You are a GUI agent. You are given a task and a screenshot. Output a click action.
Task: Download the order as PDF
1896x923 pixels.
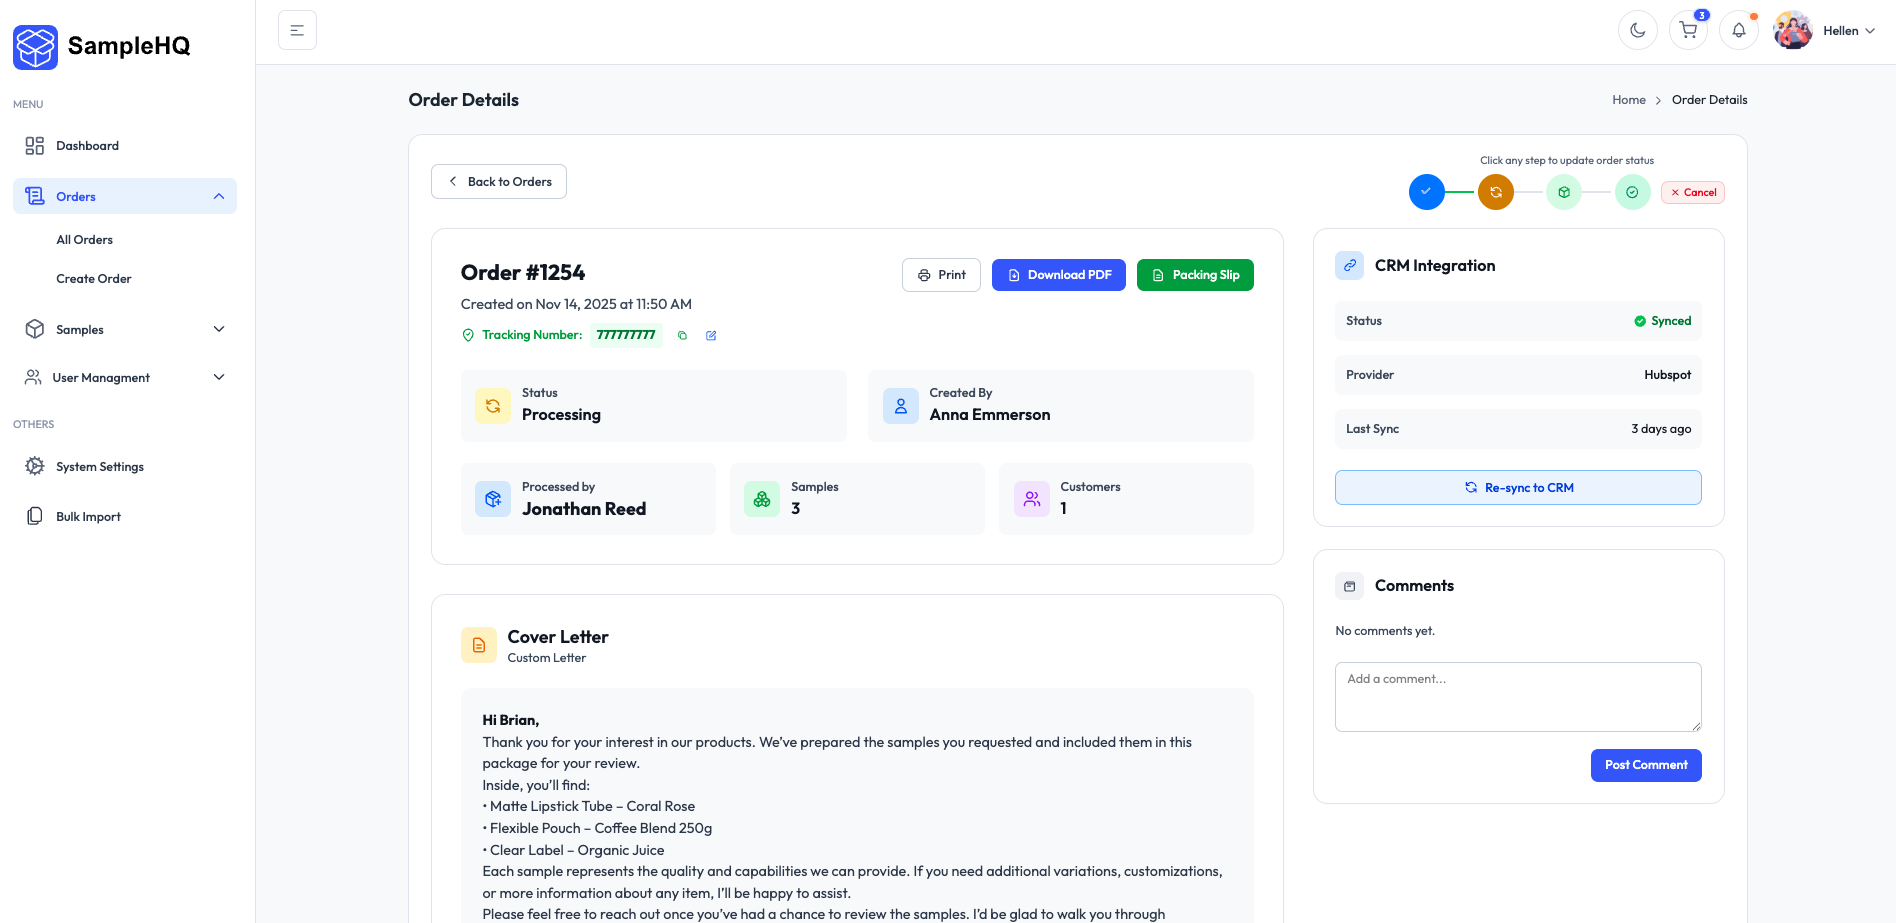(x=1058, y=274)
